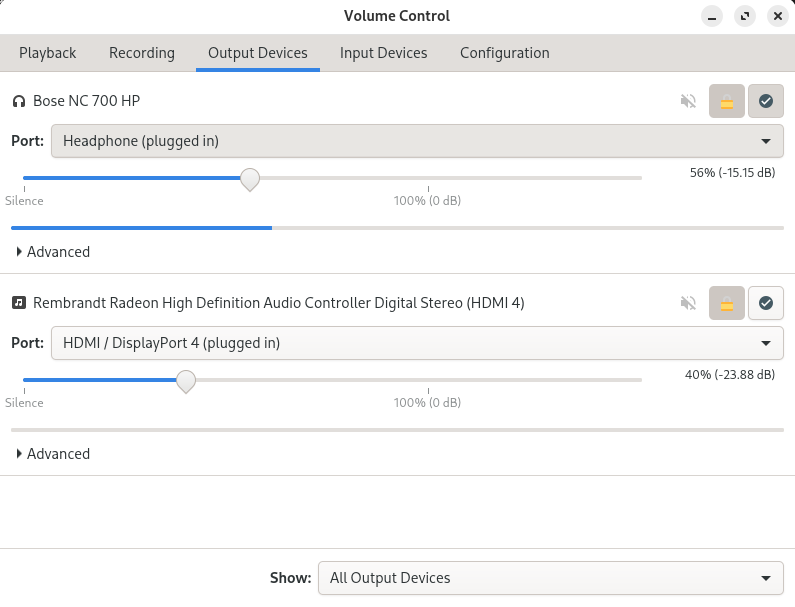Expand Advanced options for Bose NC 700 HP

coord(54,252)
